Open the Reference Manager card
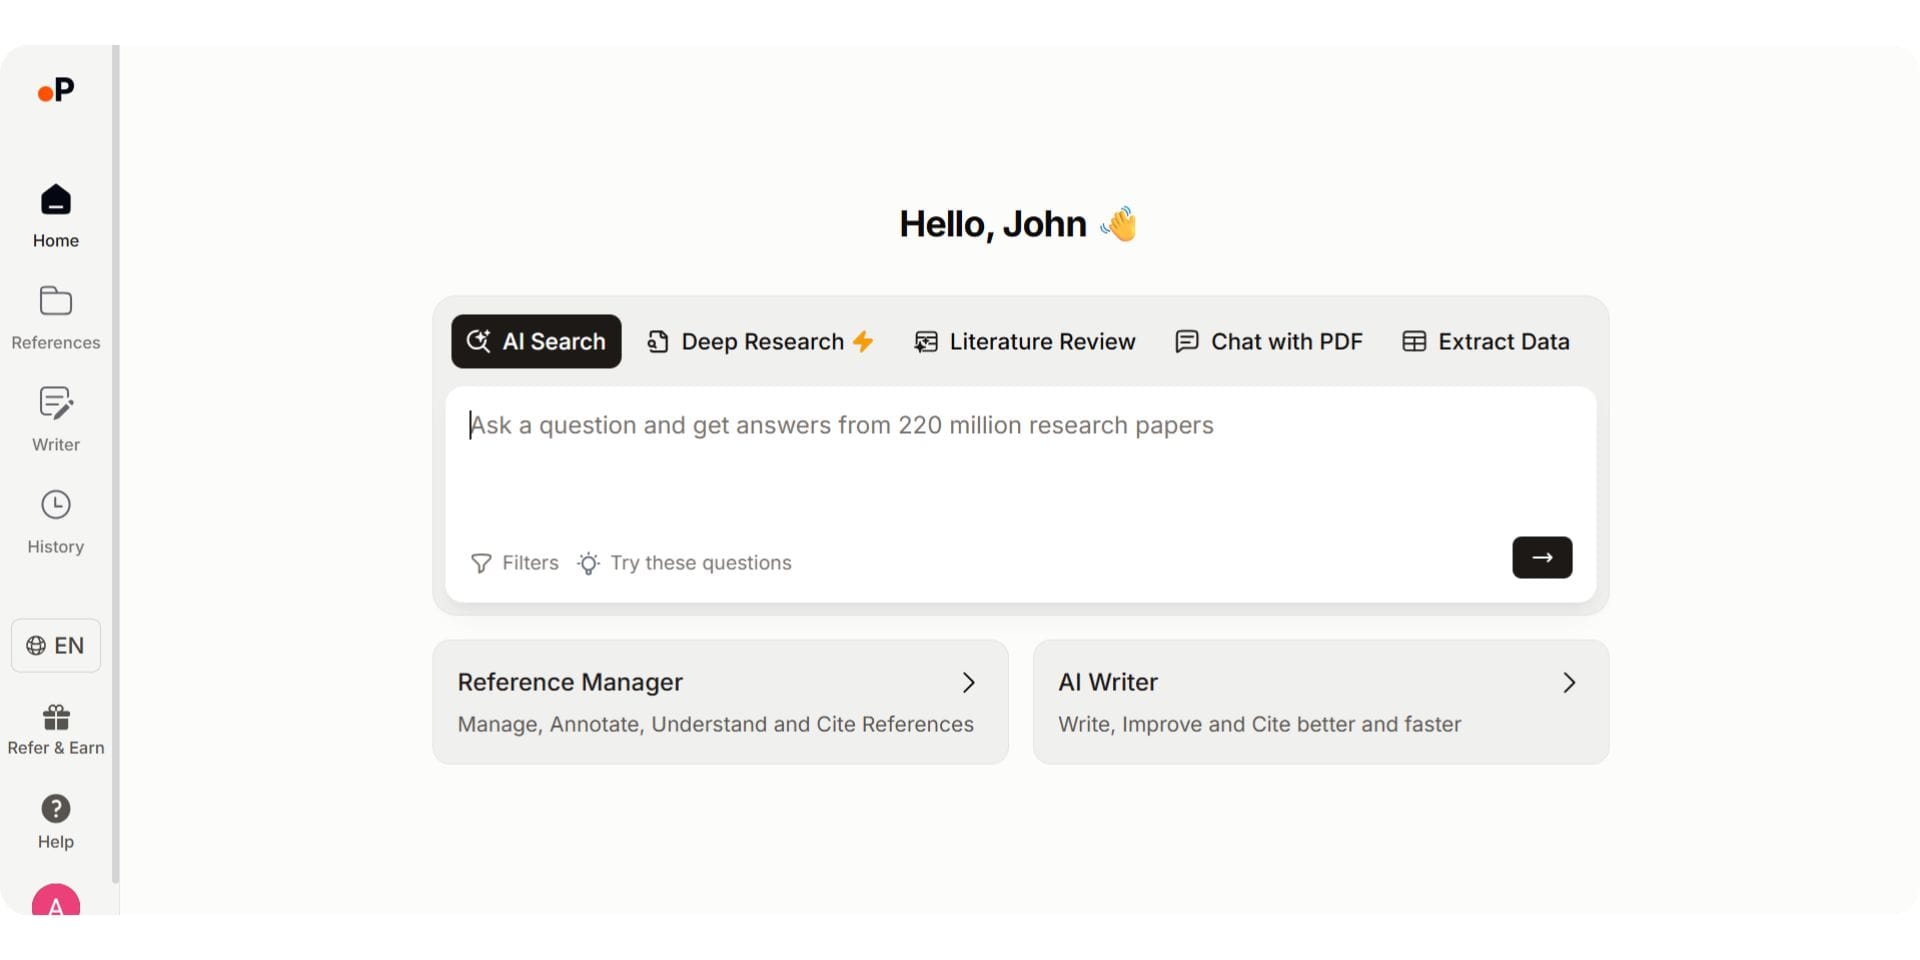Viewport: 1920px width, 960px height. (x=720, y=702)
